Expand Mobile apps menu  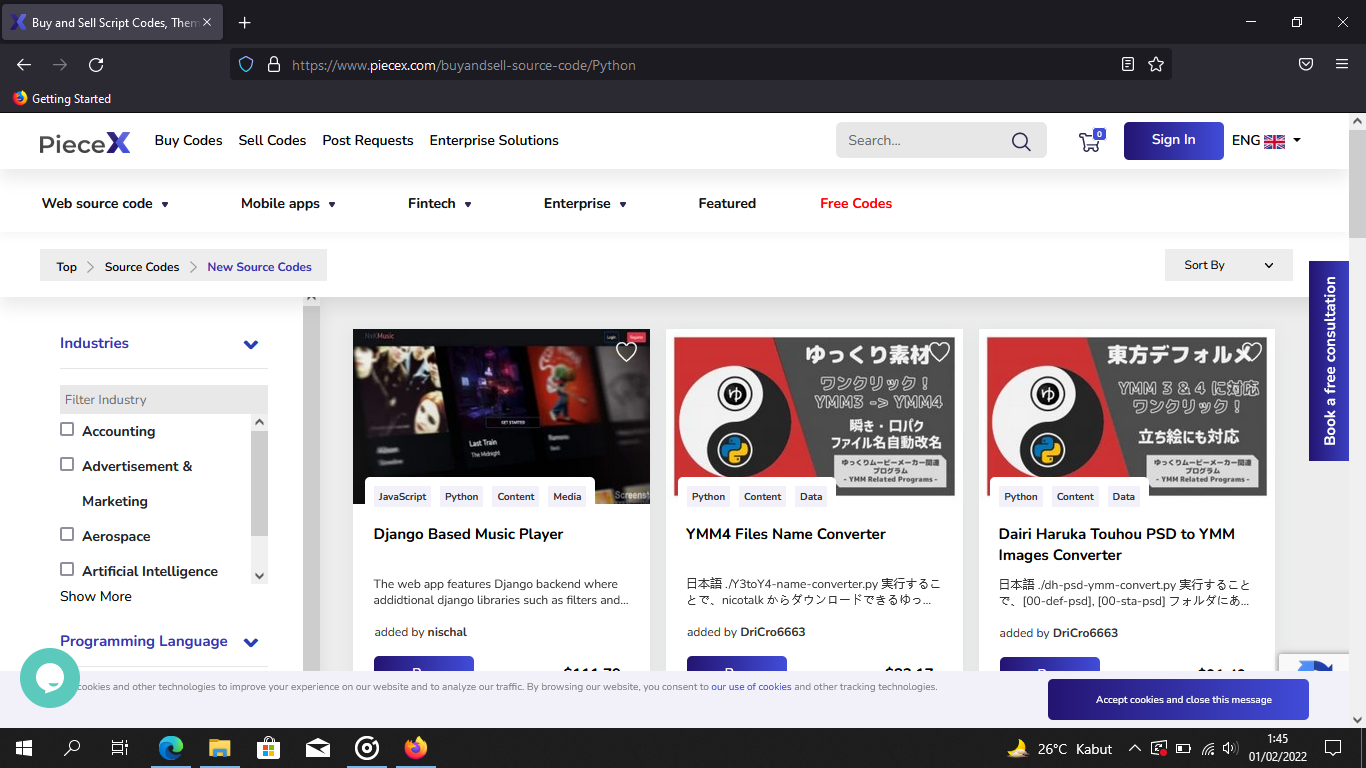click(288, 203)
